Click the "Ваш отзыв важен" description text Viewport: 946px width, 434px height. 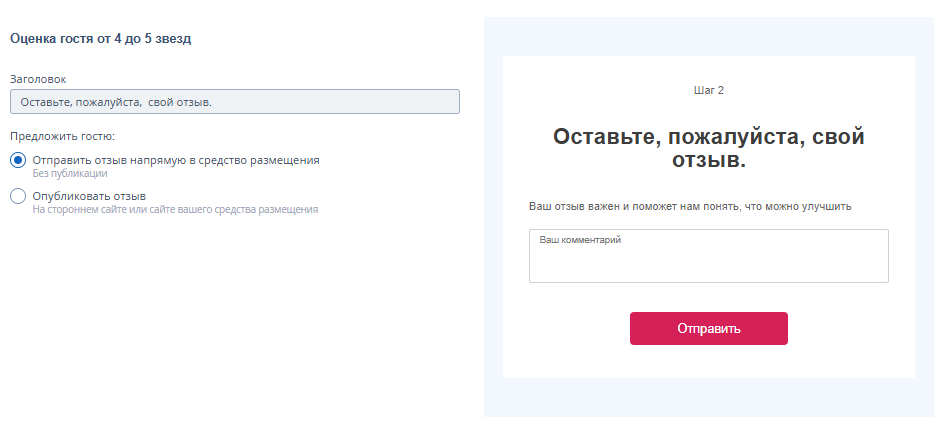pyautogui.click(x=689, y=206)
